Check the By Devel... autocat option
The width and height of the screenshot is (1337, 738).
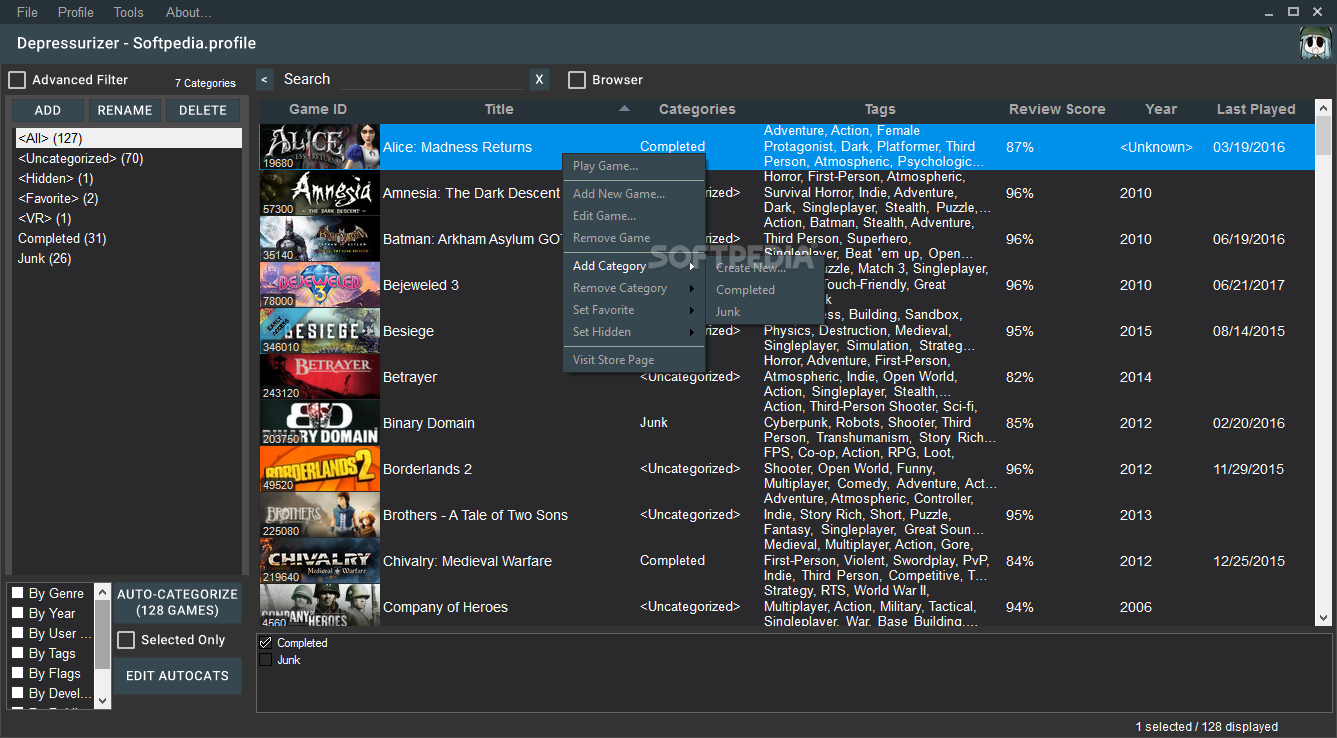(17, 693)
